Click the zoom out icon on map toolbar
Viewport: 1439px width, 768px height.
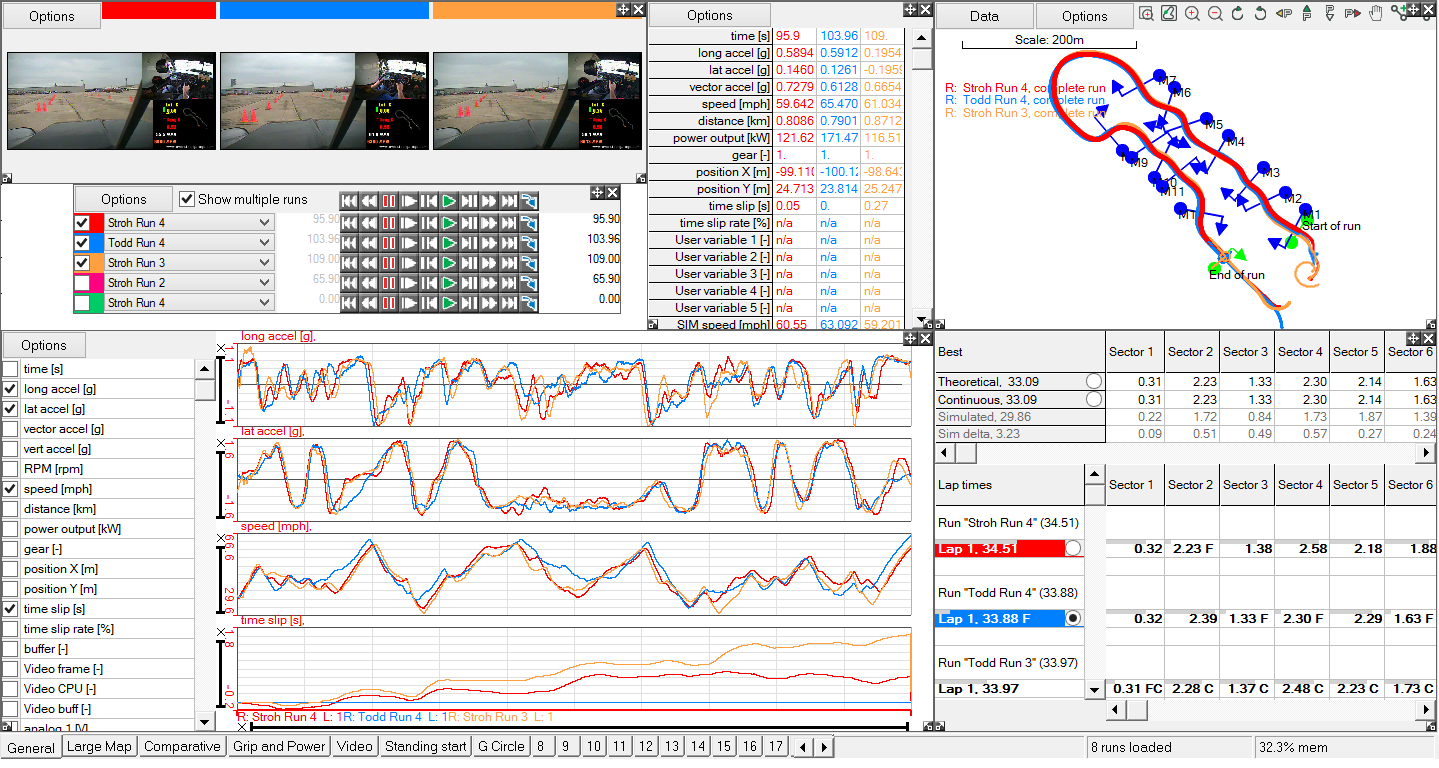tap(1215, 14)
